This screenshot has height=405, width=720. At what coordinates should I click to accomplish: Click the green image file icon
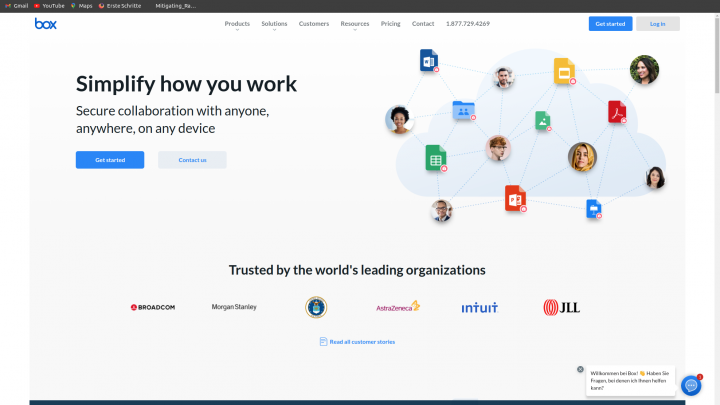pos(543,121)
